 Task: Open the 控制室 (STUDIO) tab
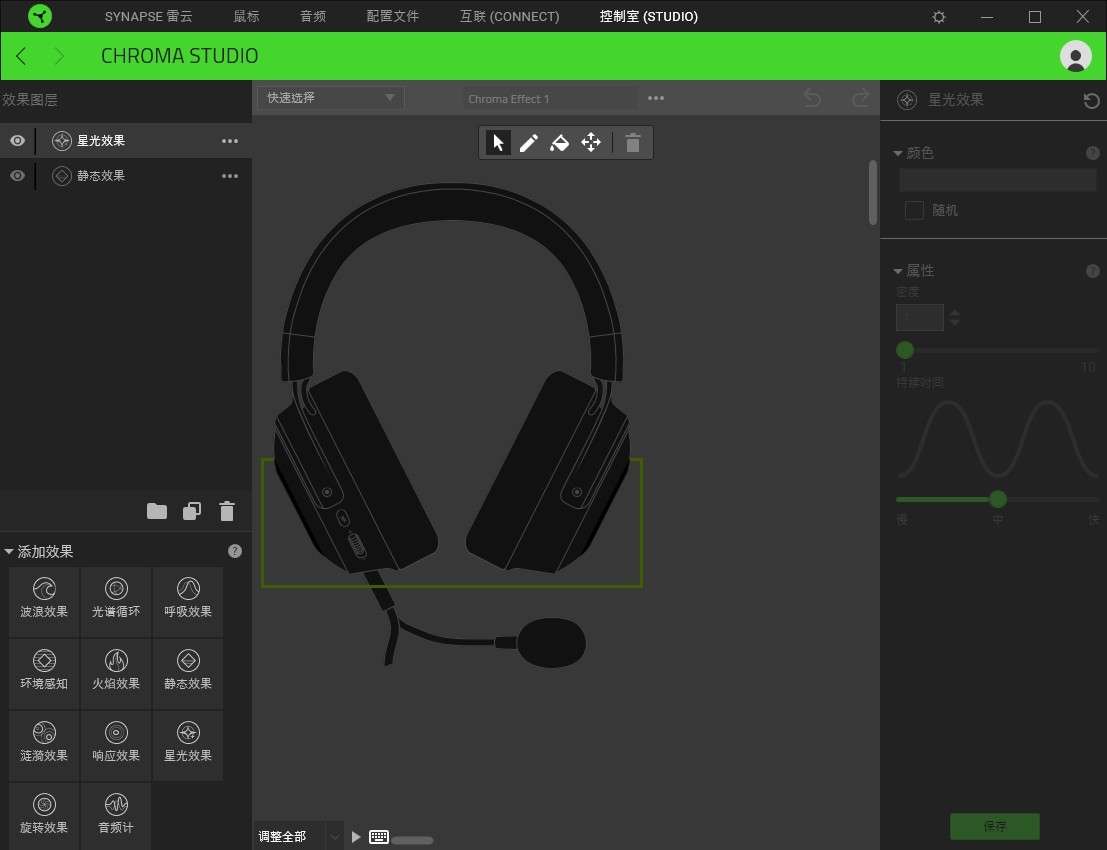649,16
